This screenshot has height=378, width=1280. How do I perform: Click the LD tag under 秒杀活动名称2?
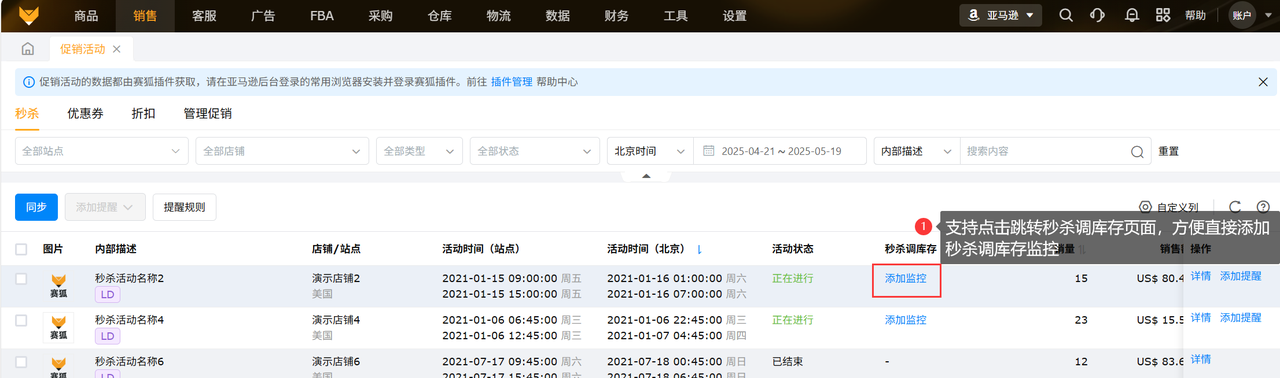coord(107,295)
